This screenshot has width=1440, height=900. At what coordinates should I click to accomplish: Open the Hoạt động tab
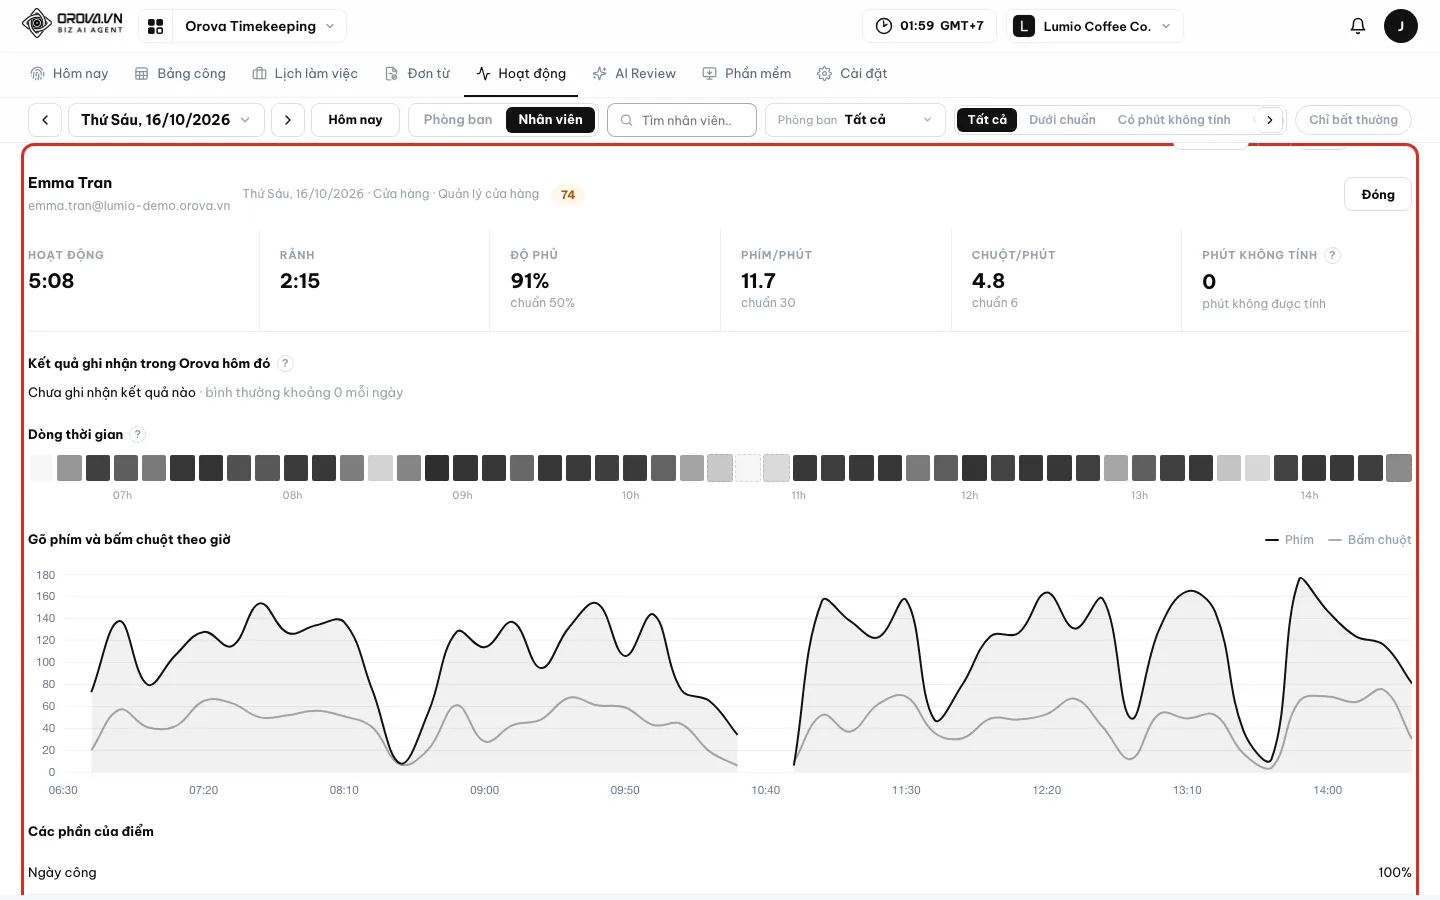[x=521, y=74]
